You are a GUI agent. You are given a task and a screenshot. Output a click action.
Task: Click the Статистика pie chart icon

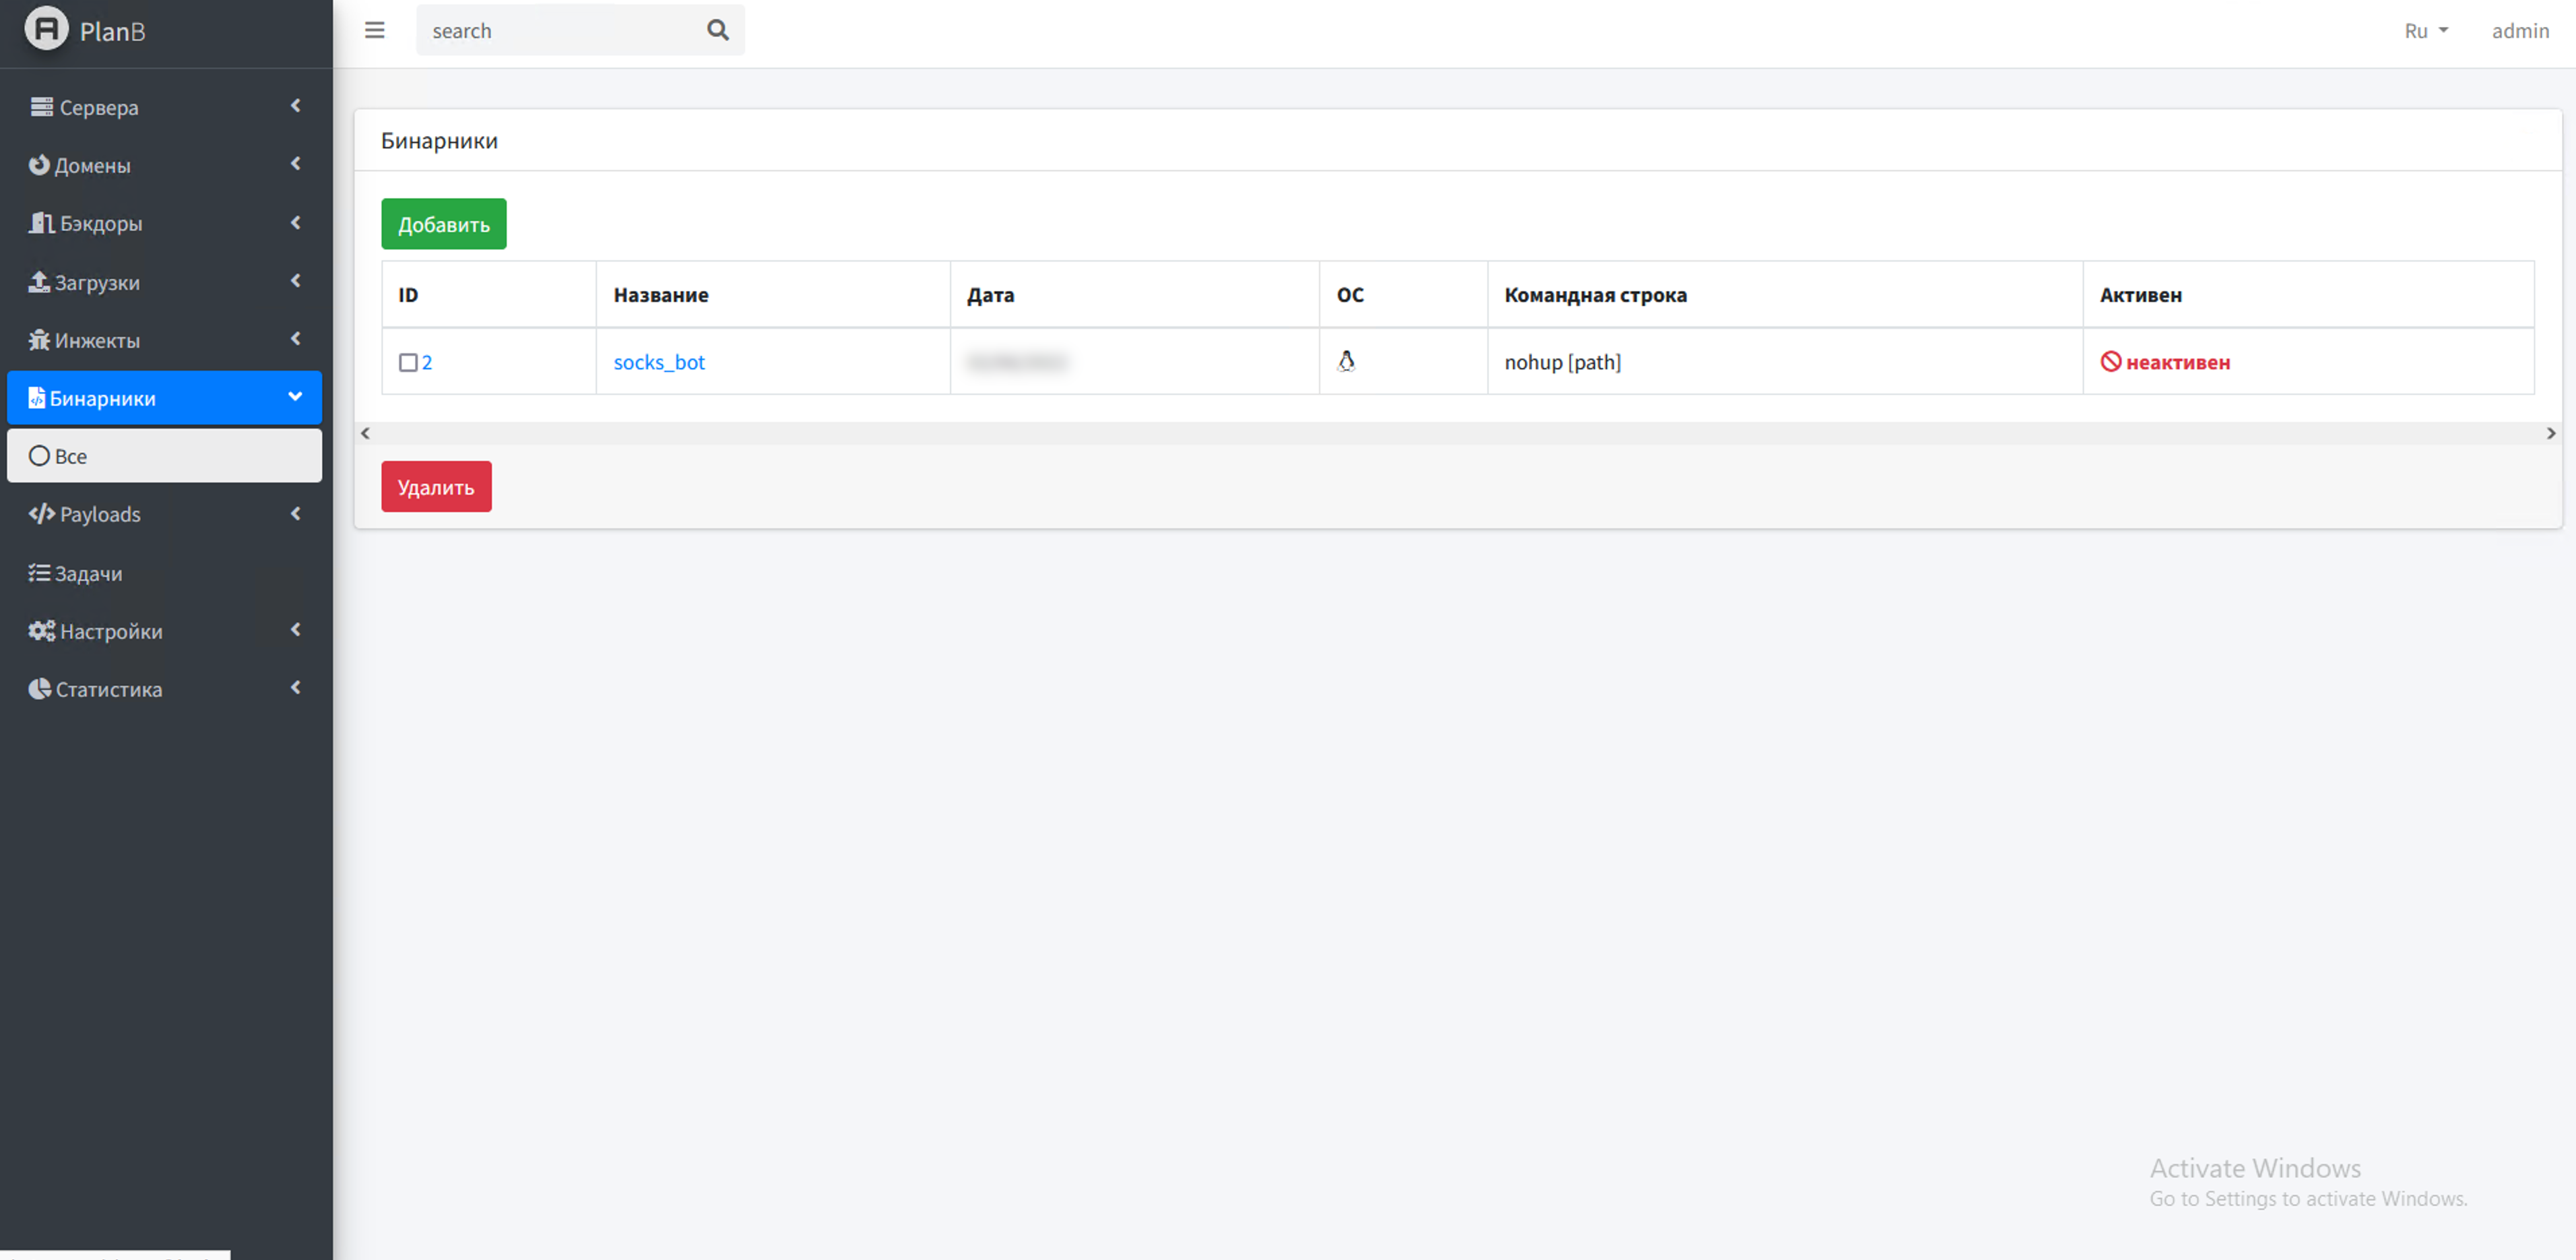(x=39, y=689)
